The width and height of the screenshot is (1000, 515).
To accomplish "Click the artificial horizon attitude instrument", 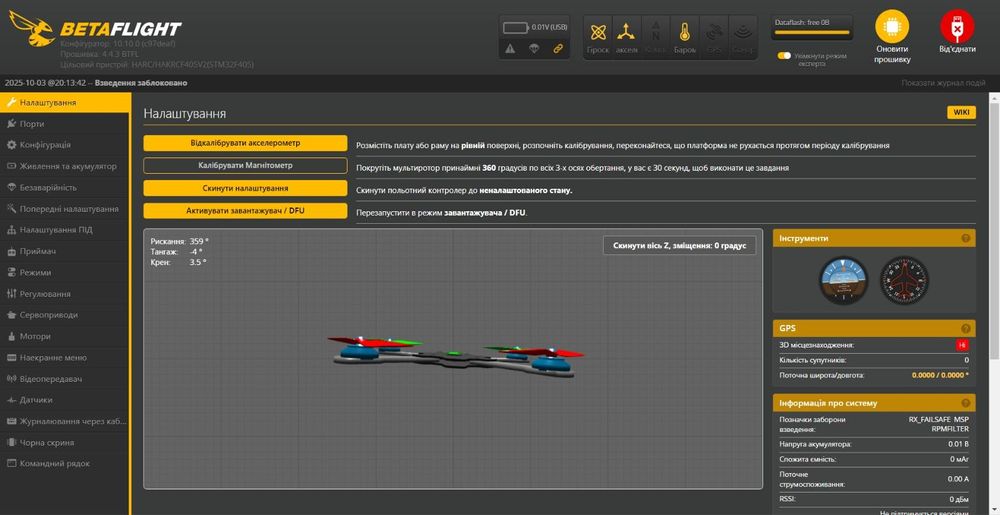I will tap(844, 280).
